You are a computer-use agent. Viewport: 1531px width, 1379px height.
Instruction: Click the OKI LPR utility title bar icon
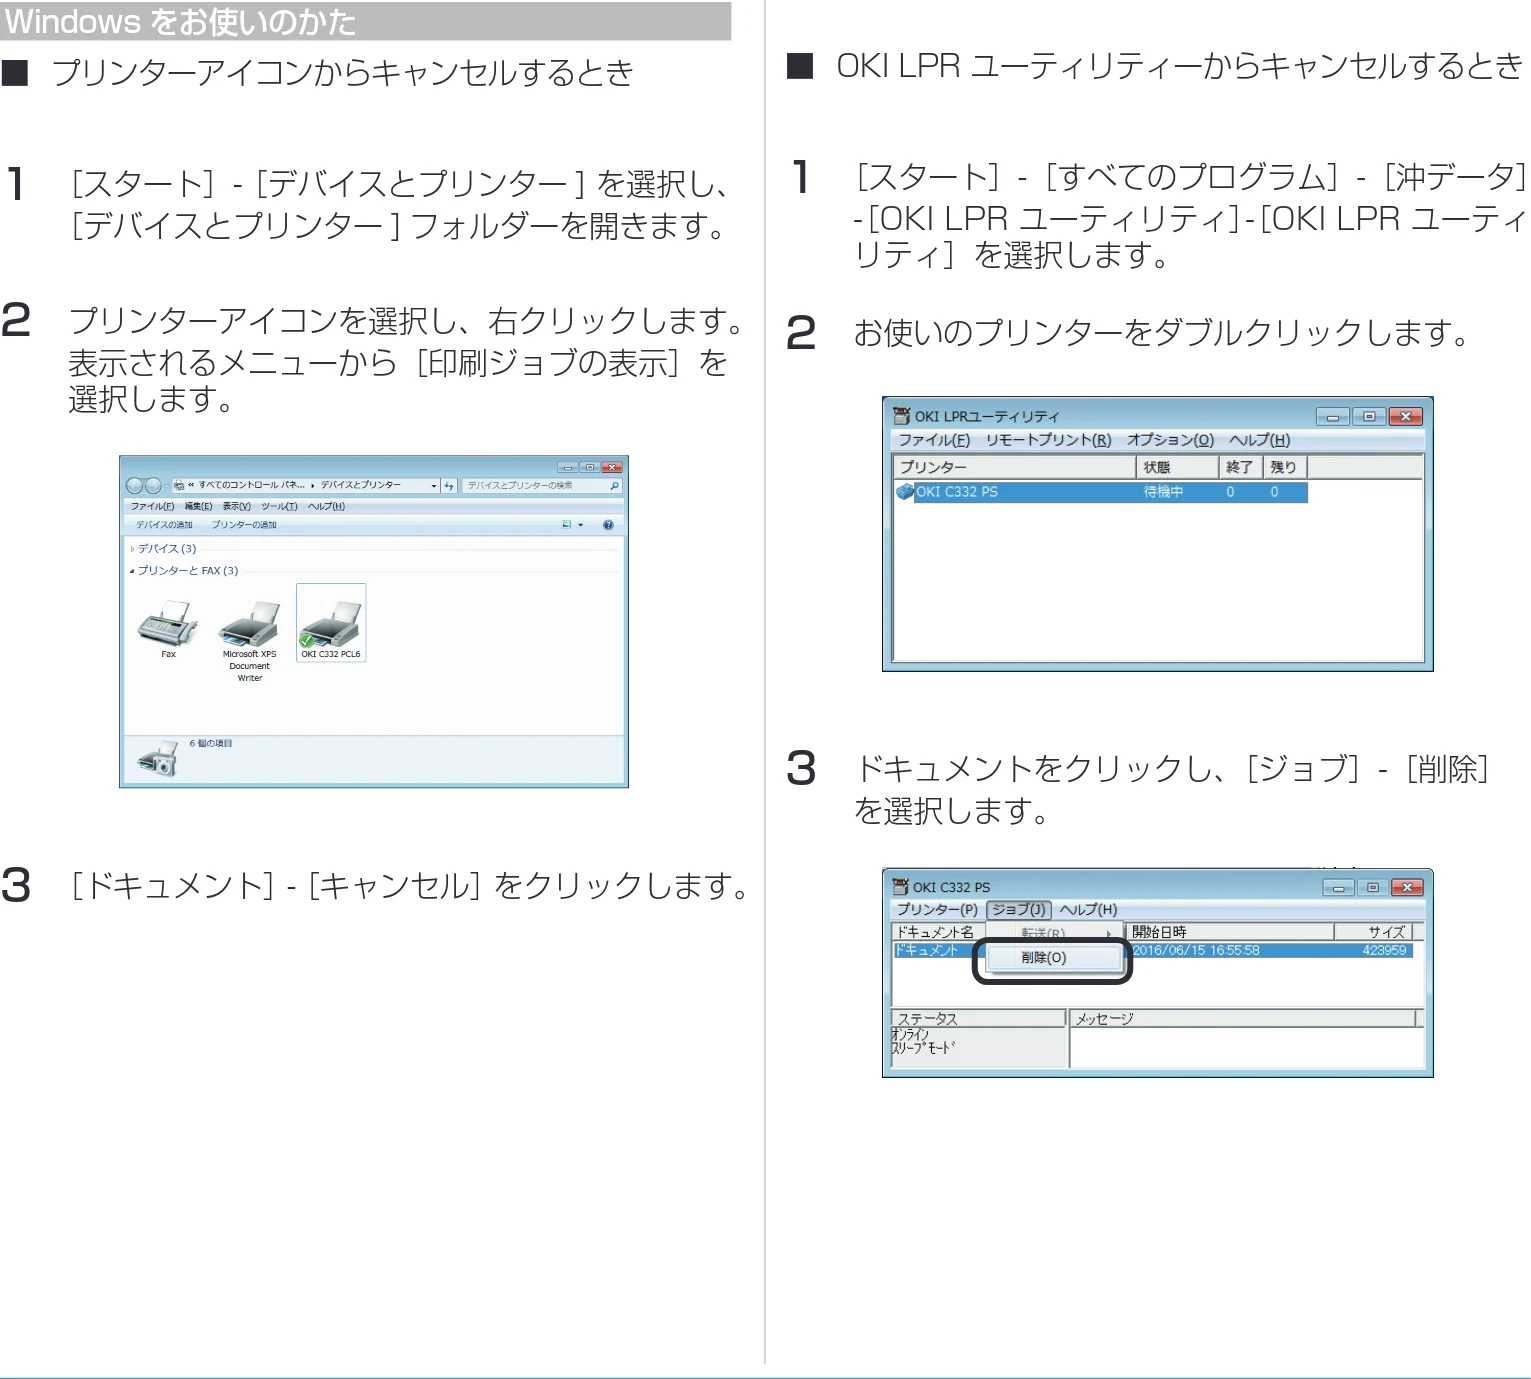coord(901,416)
